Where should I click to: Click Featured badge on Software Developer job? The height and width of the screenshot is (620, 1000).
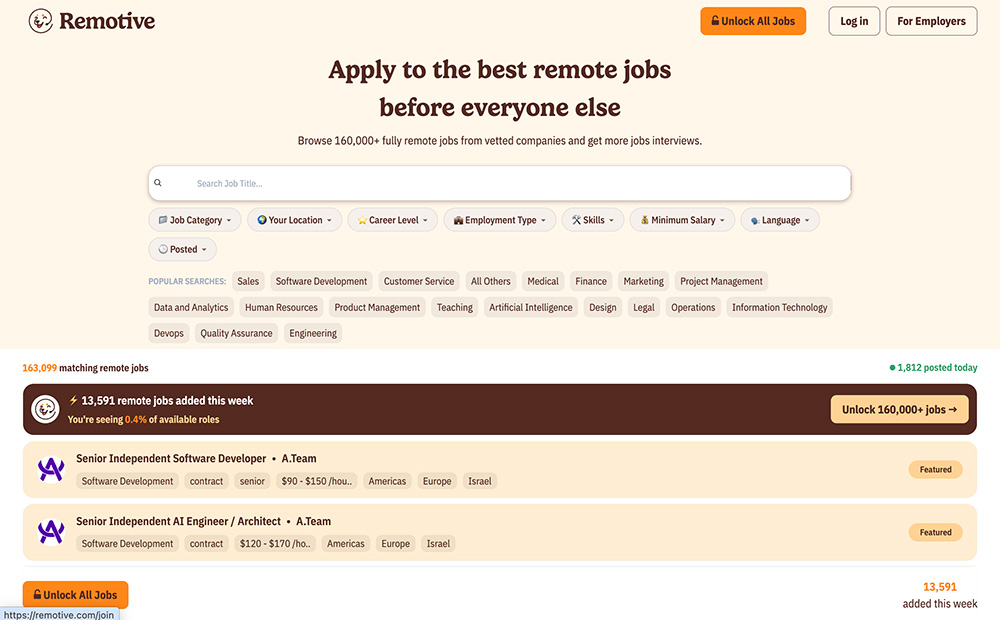(x=936, y=469)
